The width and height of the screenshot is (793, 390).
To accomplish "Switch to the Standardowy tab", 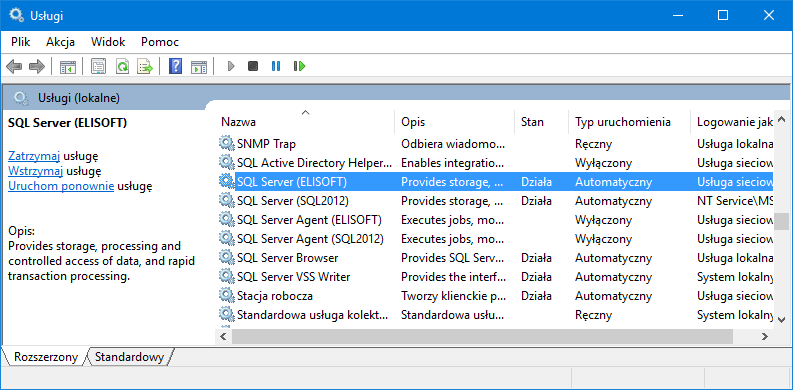I will [x=129, y=357].
